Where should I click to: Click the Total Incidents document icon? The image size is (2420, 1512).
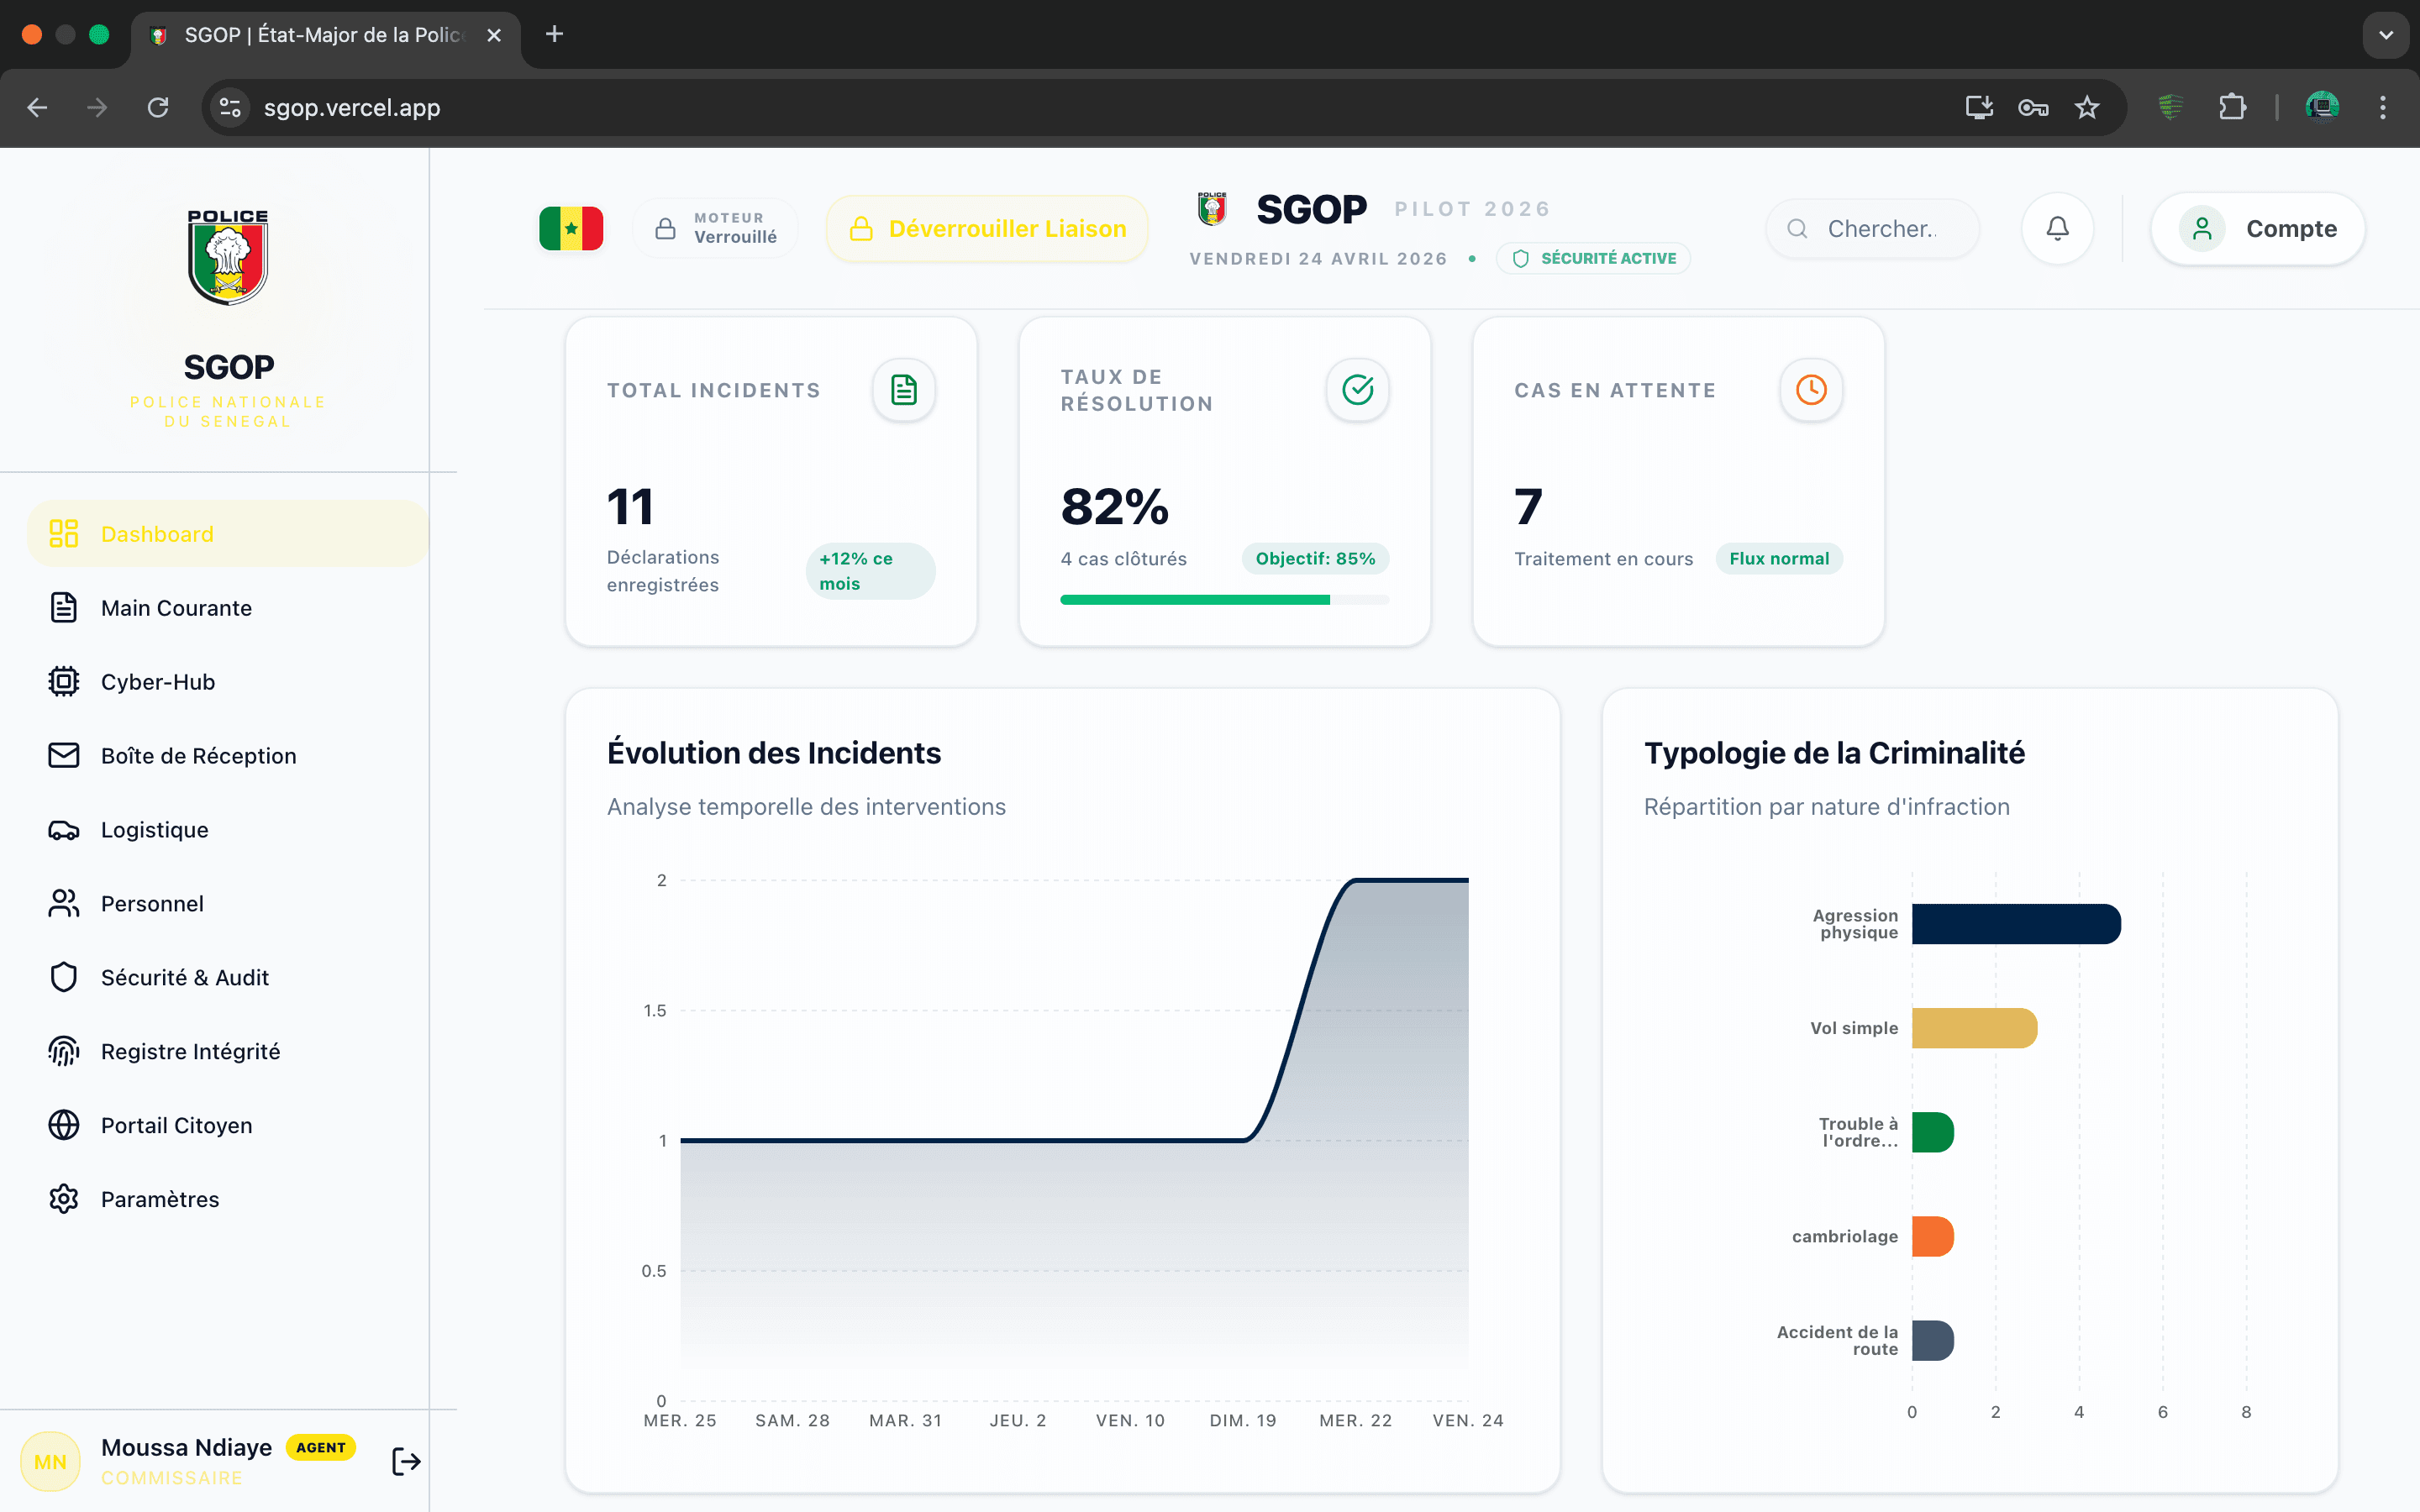[904, 390]
